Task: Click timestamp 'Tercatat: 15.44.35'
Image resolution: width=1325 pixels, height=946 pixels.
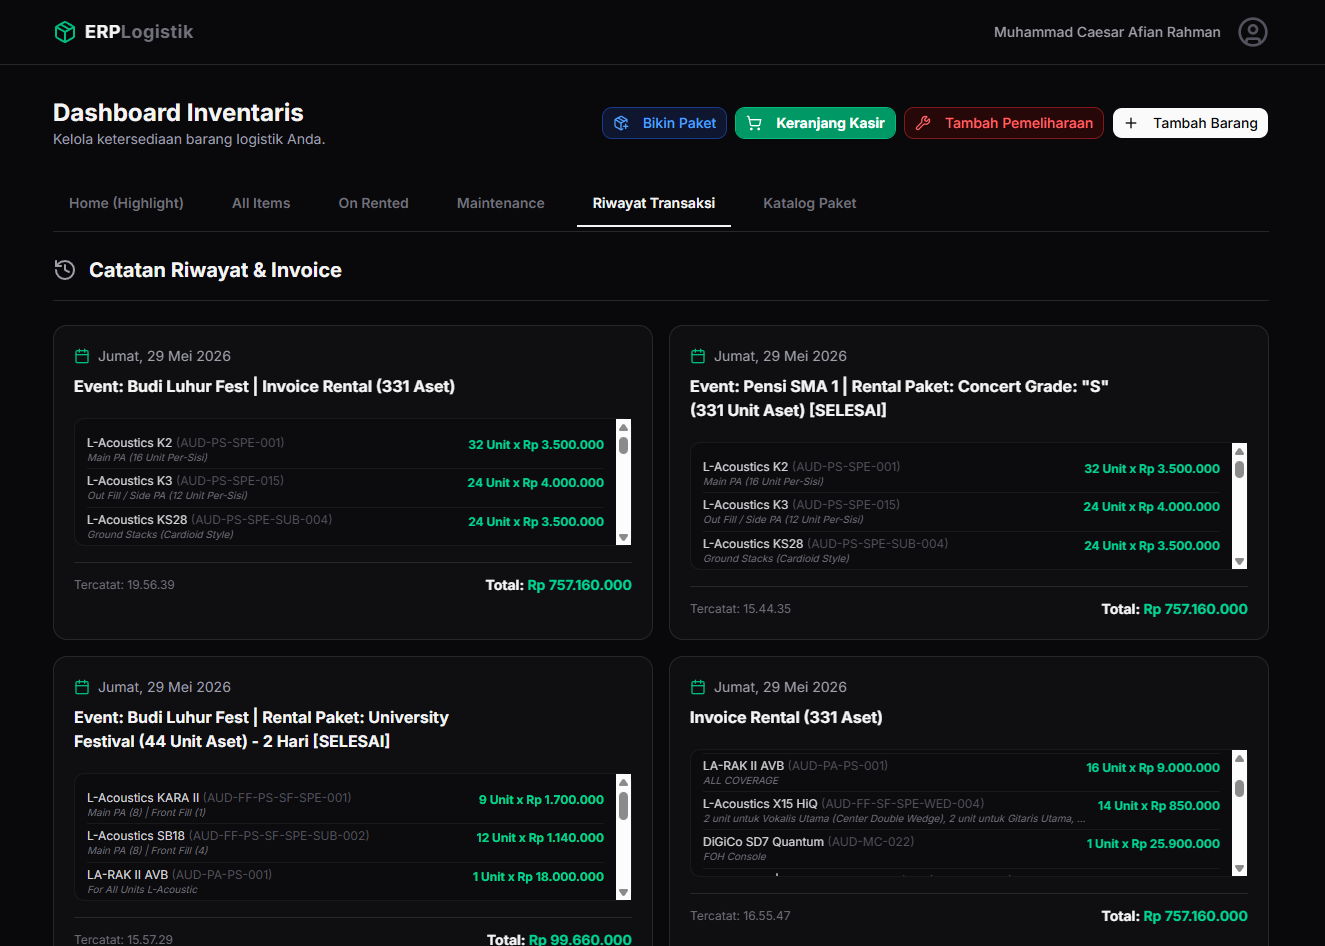Action: tap(740, 609)
